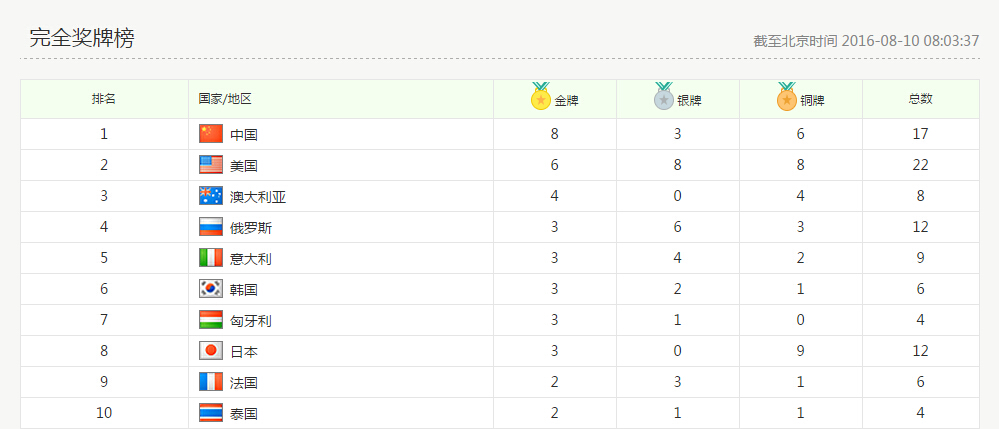999x429 pixels.
Task: Click the bronze medal icon in header
Action: click(787, 97)
